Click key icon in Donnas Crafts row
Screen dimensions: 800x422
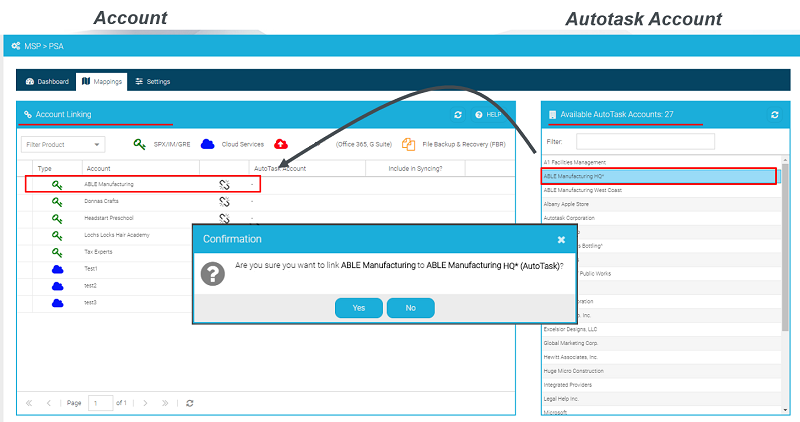click(57, 202)
